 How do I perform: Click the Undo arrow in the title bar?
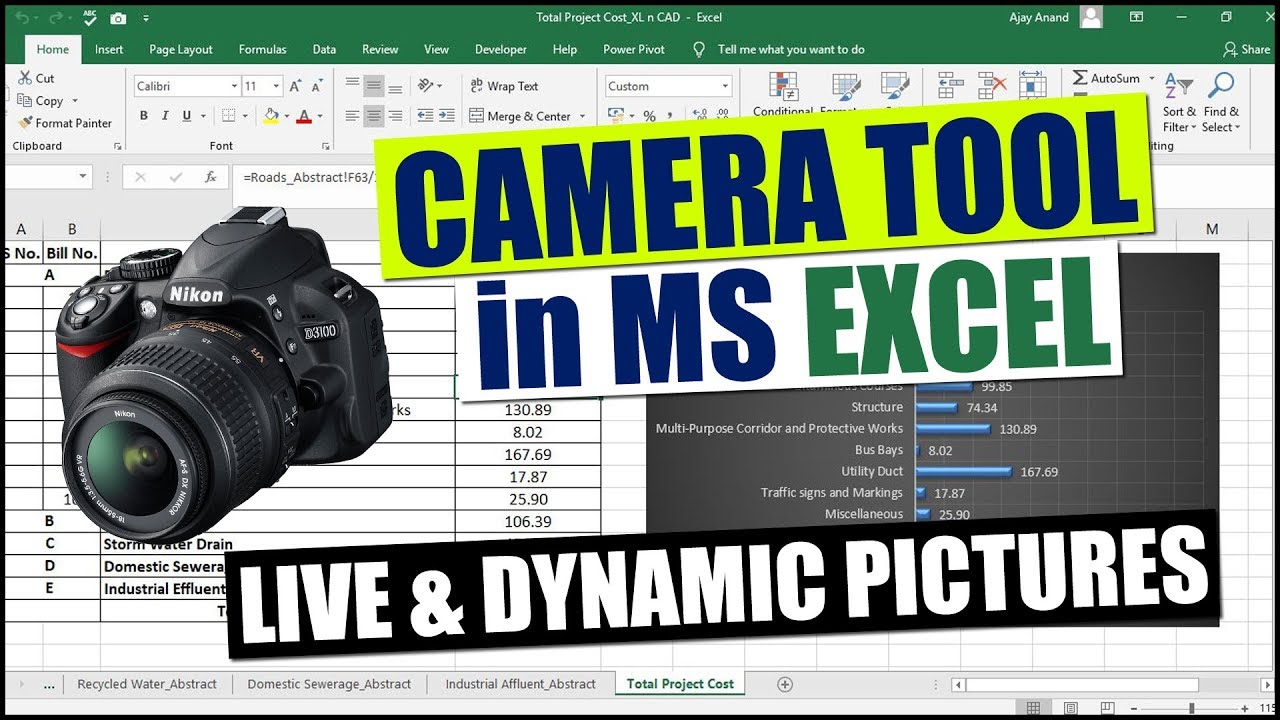click(x=22, y=18)
